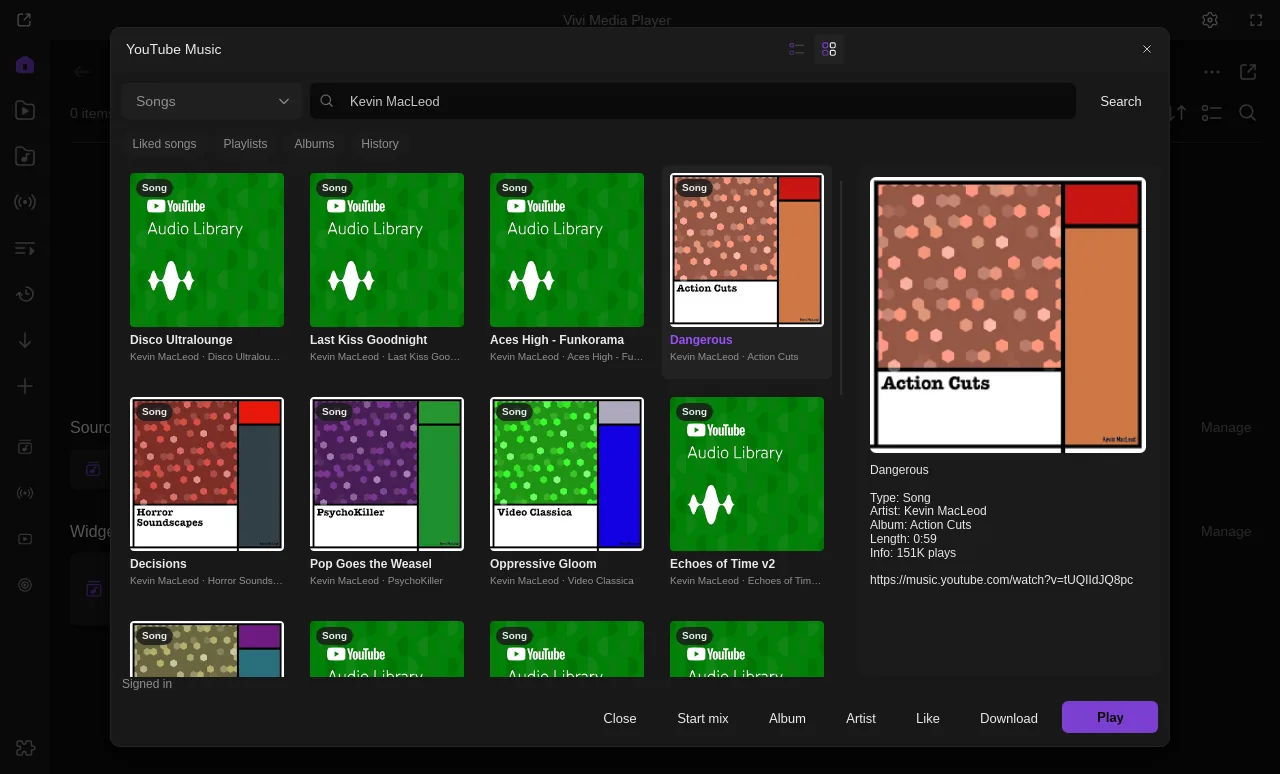This screenshot has width=1280, height=774.
Task: Click the Kevin MacLeod search field
Action: [693, 101]
